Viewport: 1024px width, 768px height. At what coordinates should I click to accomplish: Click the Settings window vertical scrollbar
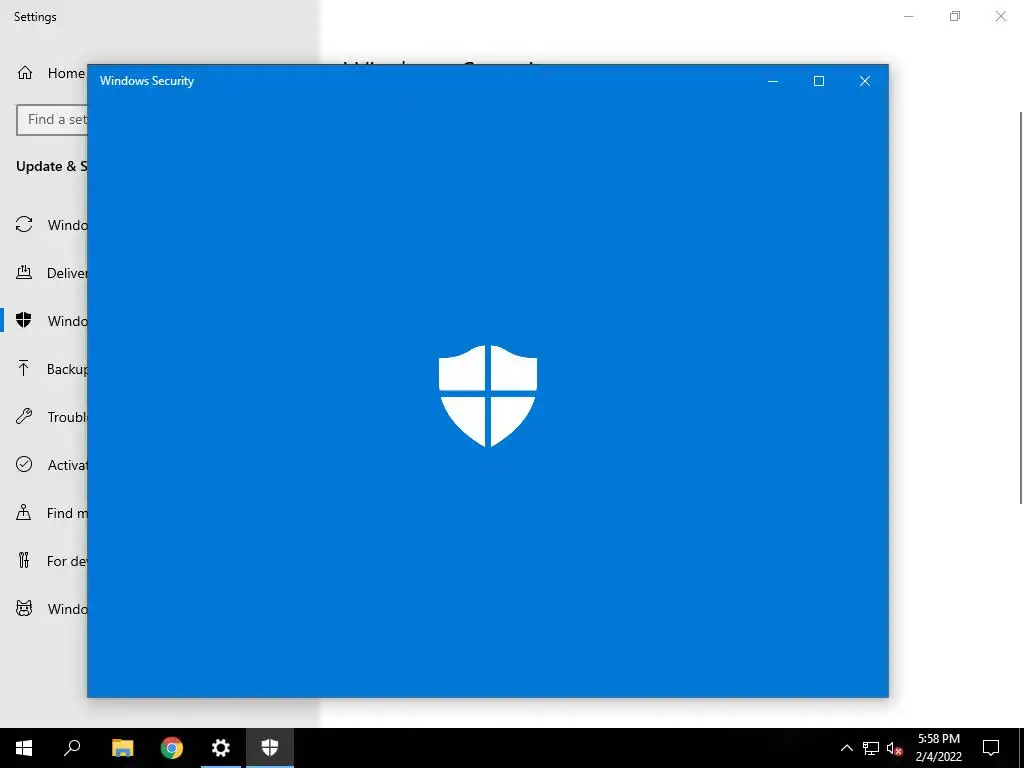click(1021, 307)
